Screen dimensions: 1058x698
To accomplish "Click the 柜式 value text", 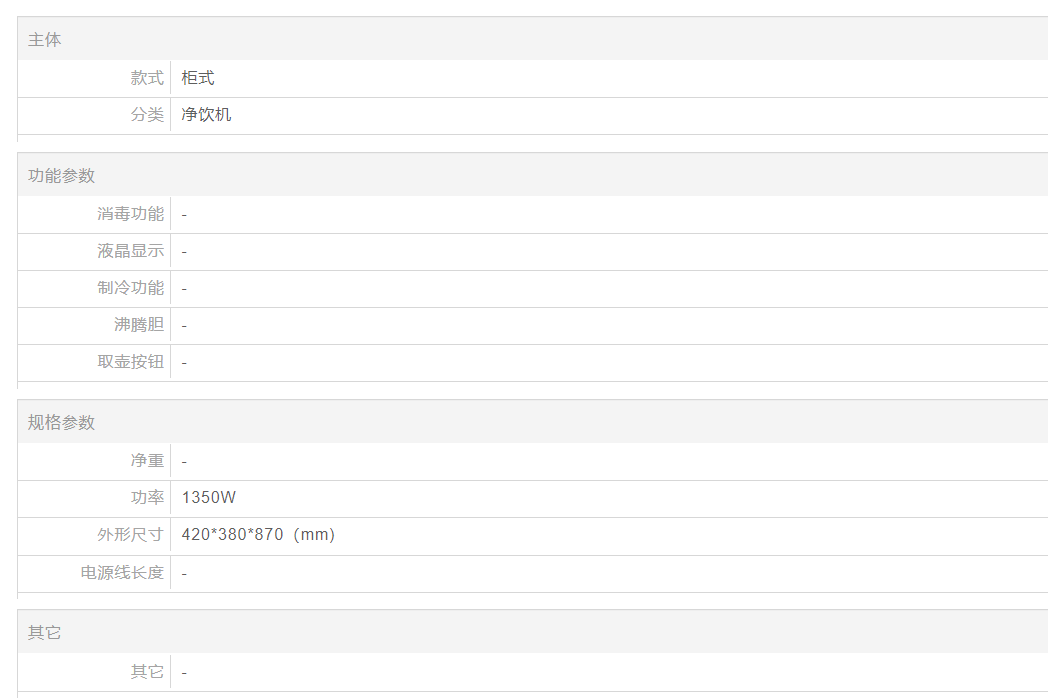I will tap(198, 78).
